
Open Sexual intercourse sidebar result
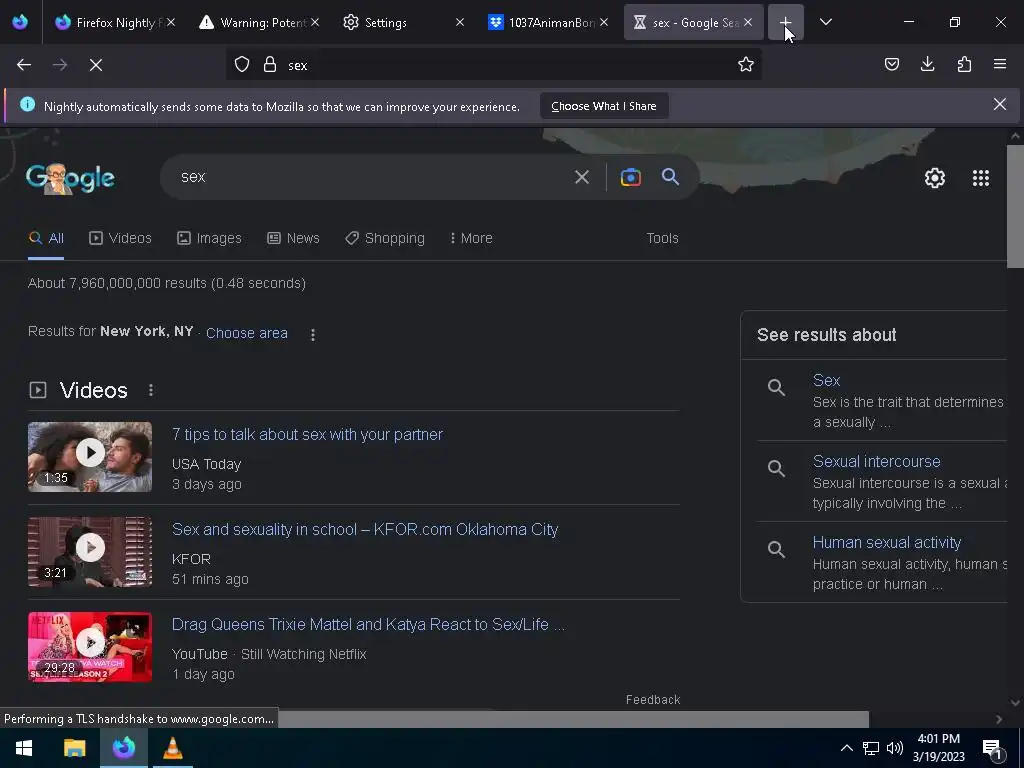(876, 461)
